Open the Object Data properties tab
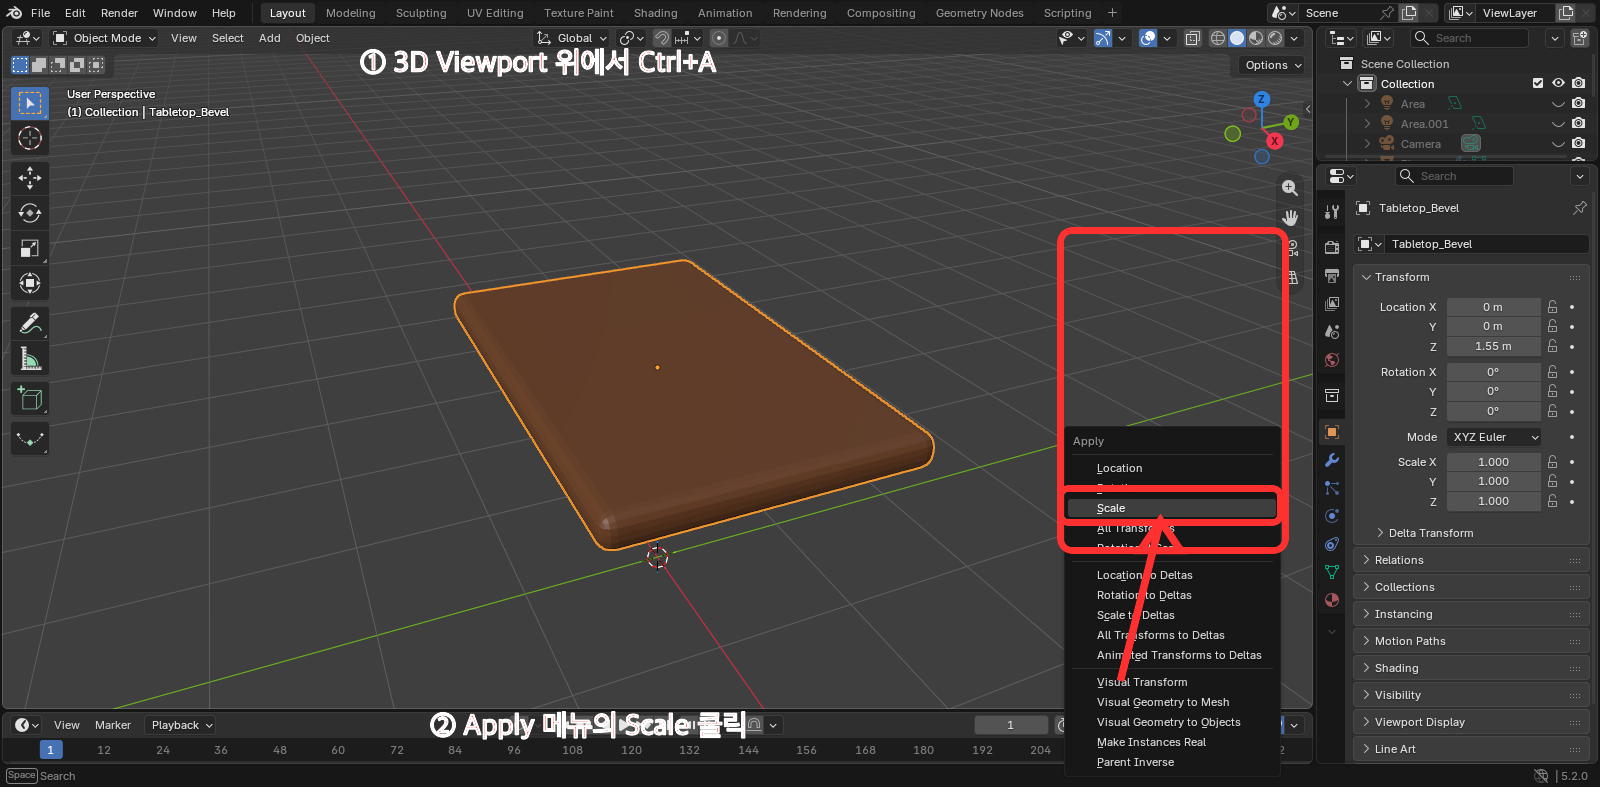Screen dimensions: 1600x787 [x=1332, y=572]
